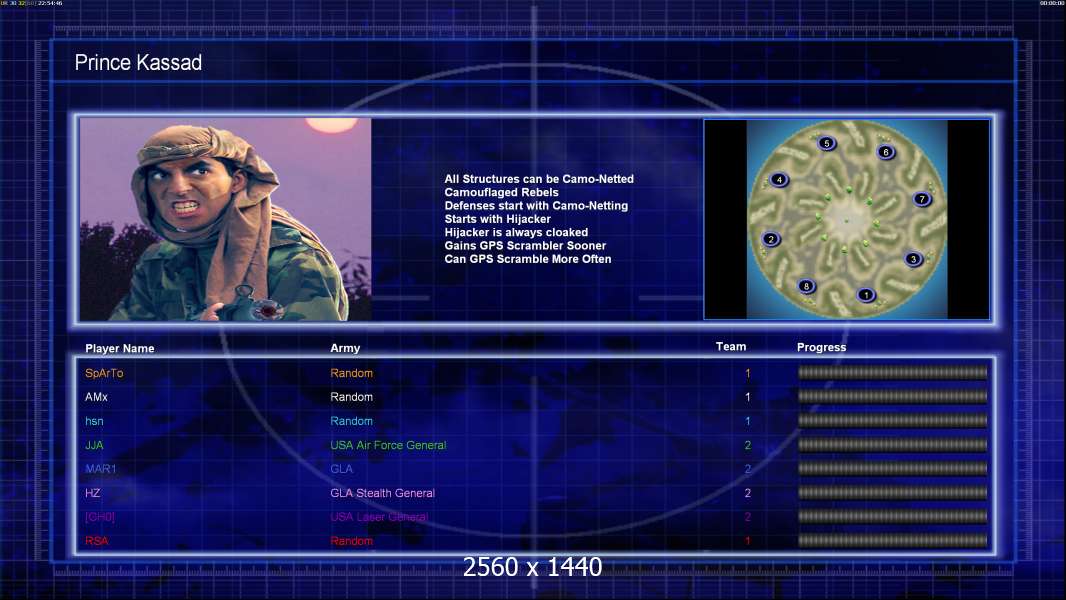
Task: Click start position 1 marker on map
Action: (x=865, y=295)
